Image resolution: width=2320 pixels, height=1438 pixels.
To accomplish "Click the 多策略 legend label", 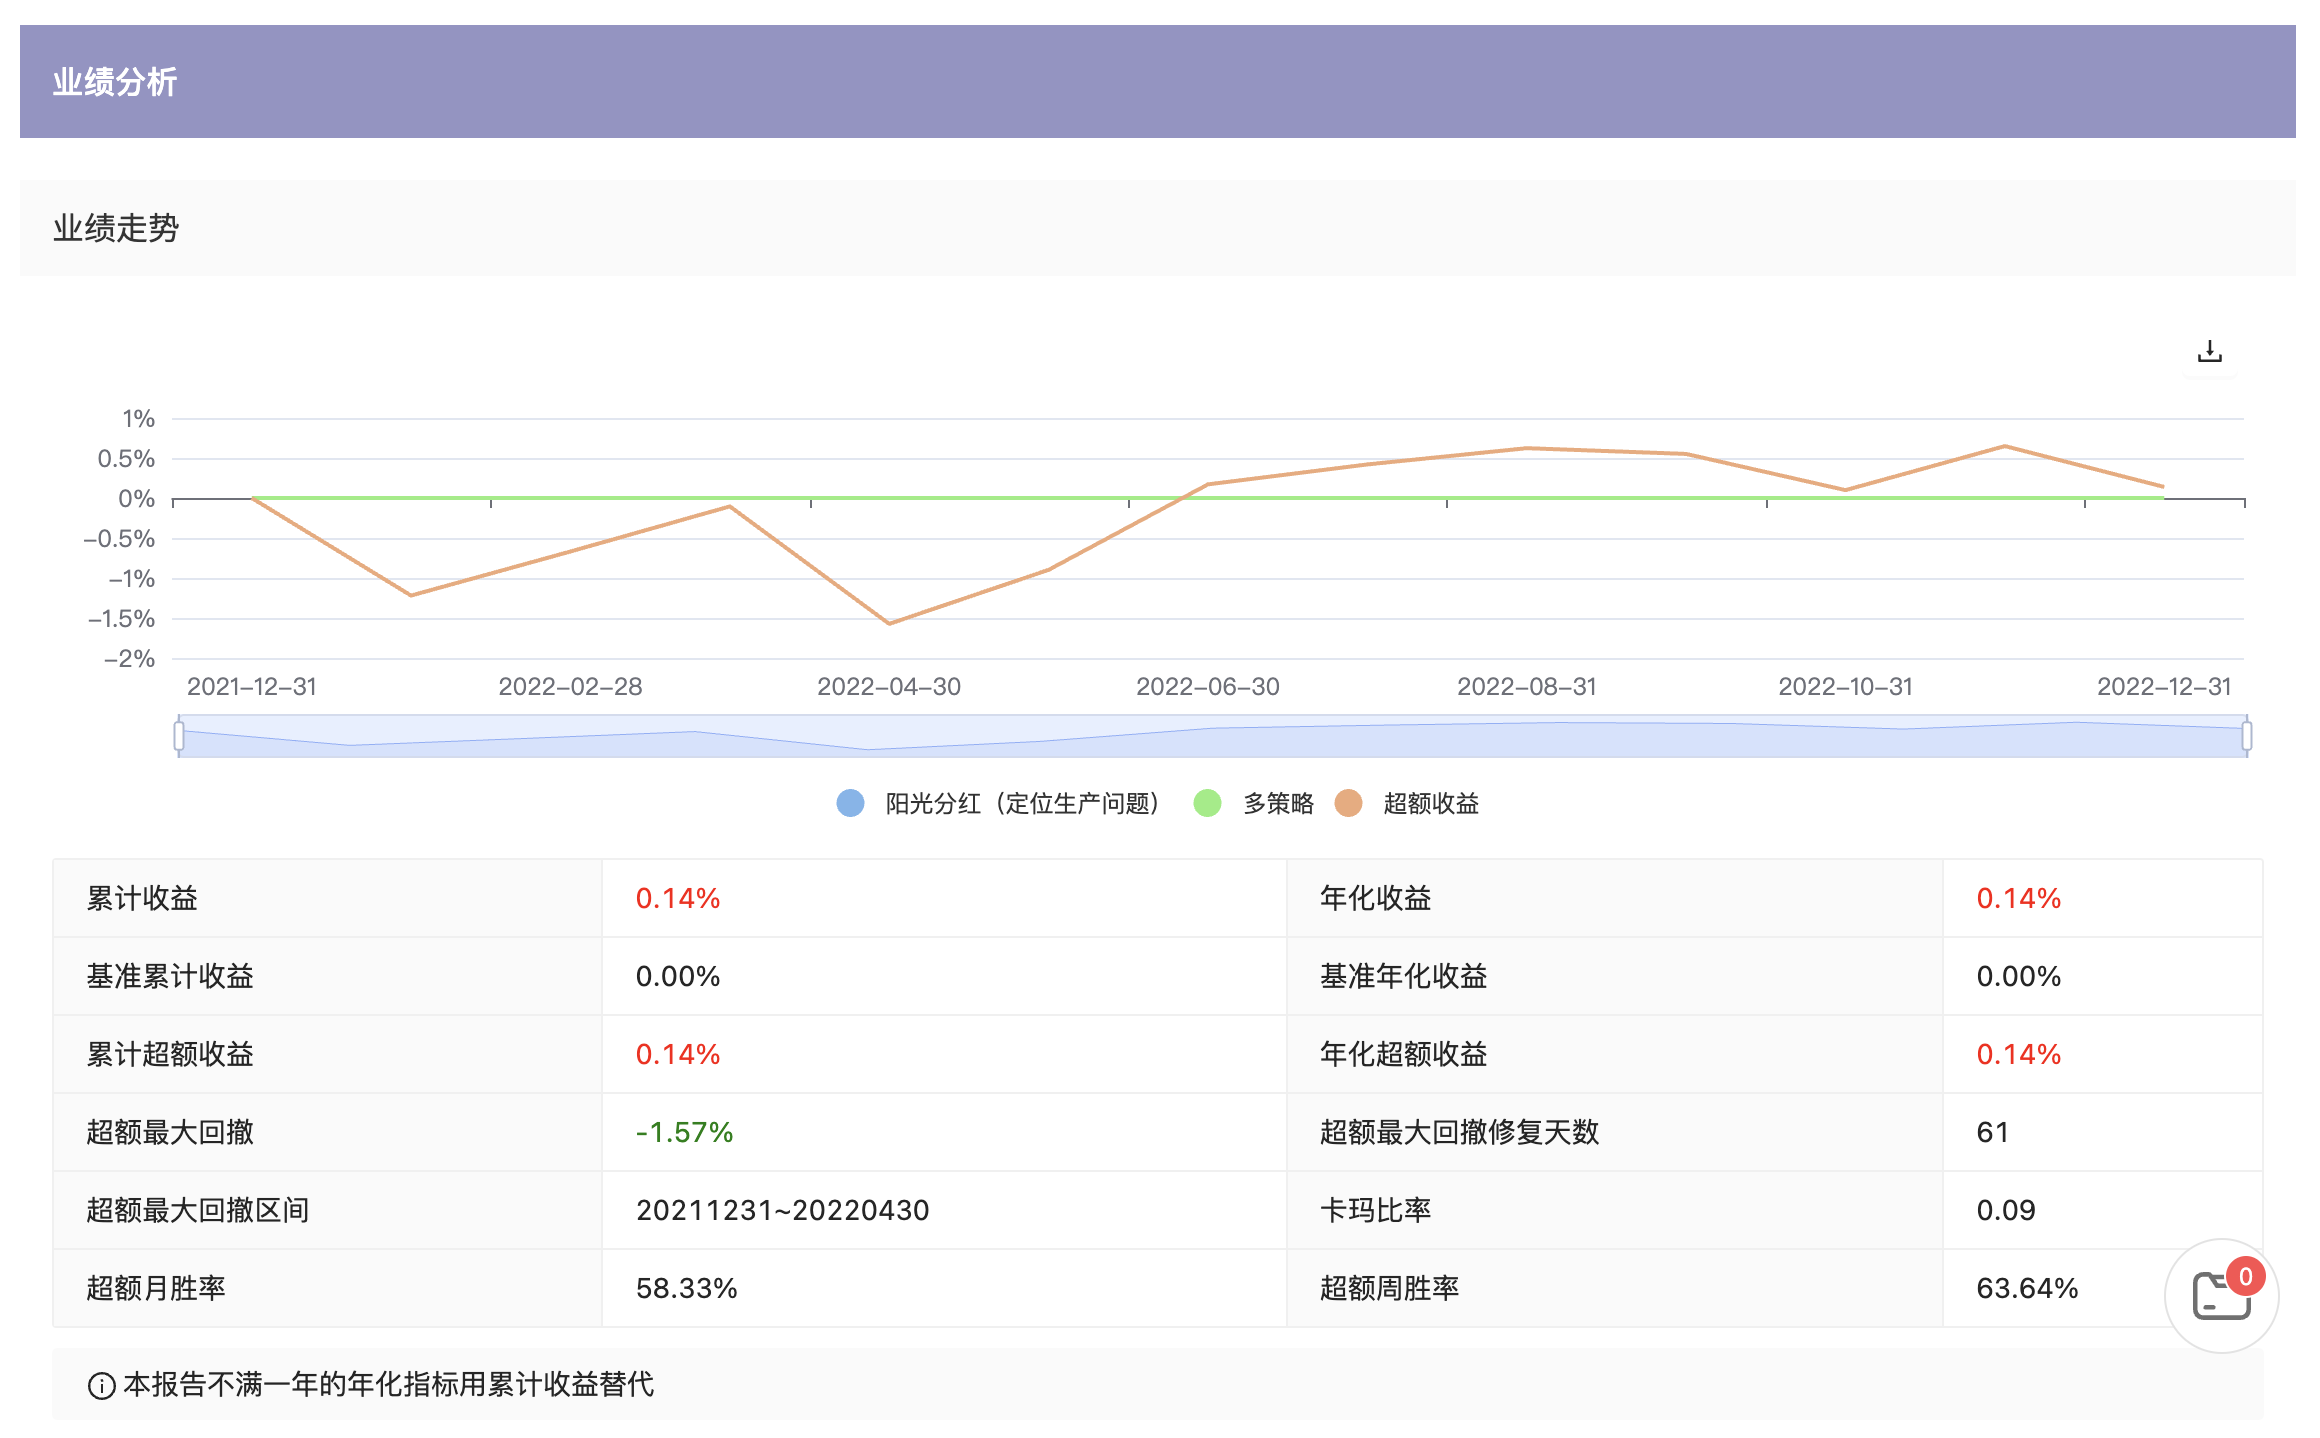I will 1278,803.
